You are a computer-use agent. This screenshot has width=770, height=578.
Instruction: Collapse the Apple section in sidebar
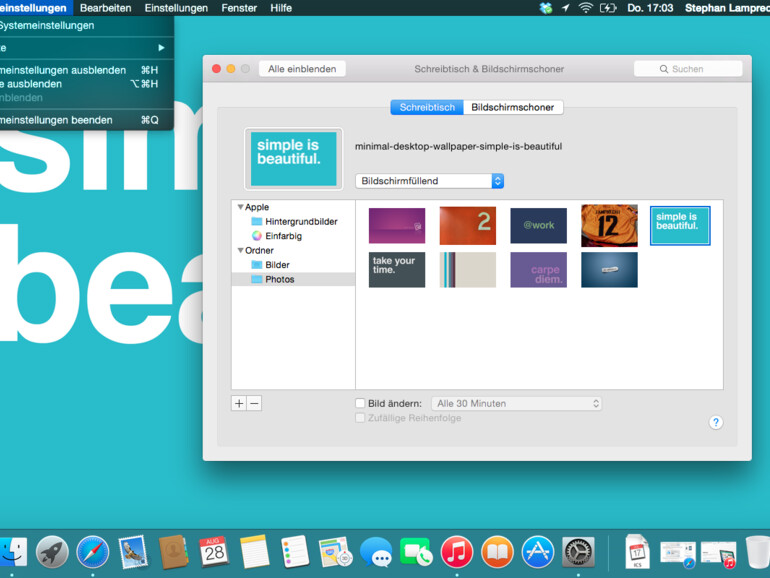[240, 207]
